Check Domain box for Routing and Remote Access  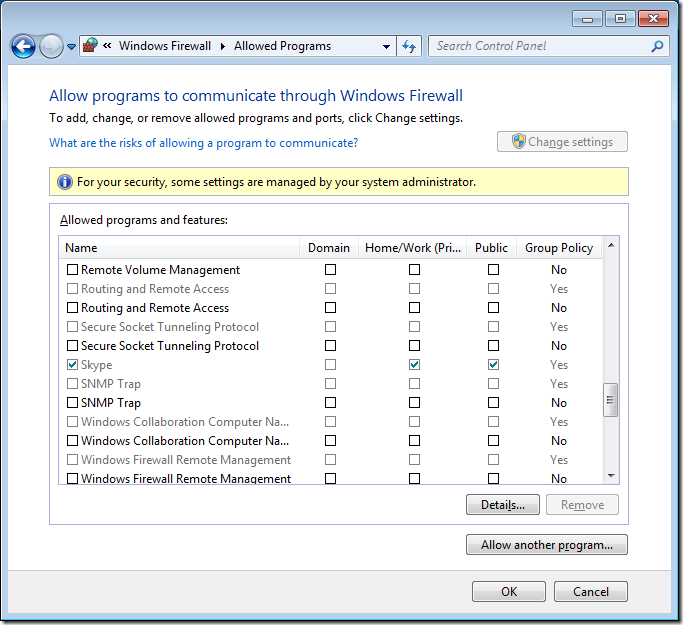tap(330, 308)
